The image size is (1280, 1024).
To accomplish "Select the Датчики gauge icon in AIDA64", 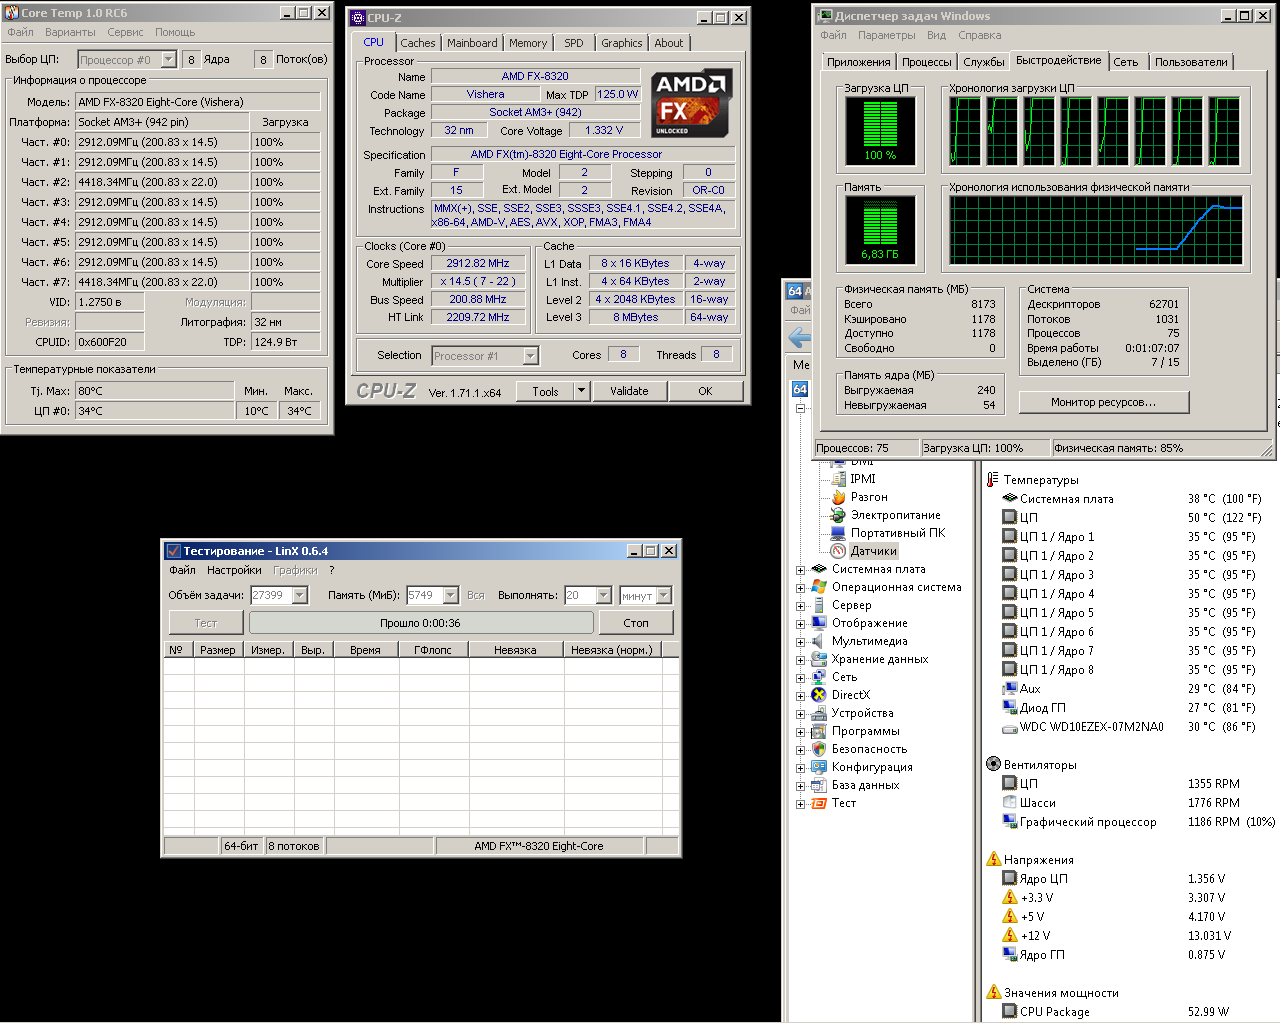I will pos(838,551).
